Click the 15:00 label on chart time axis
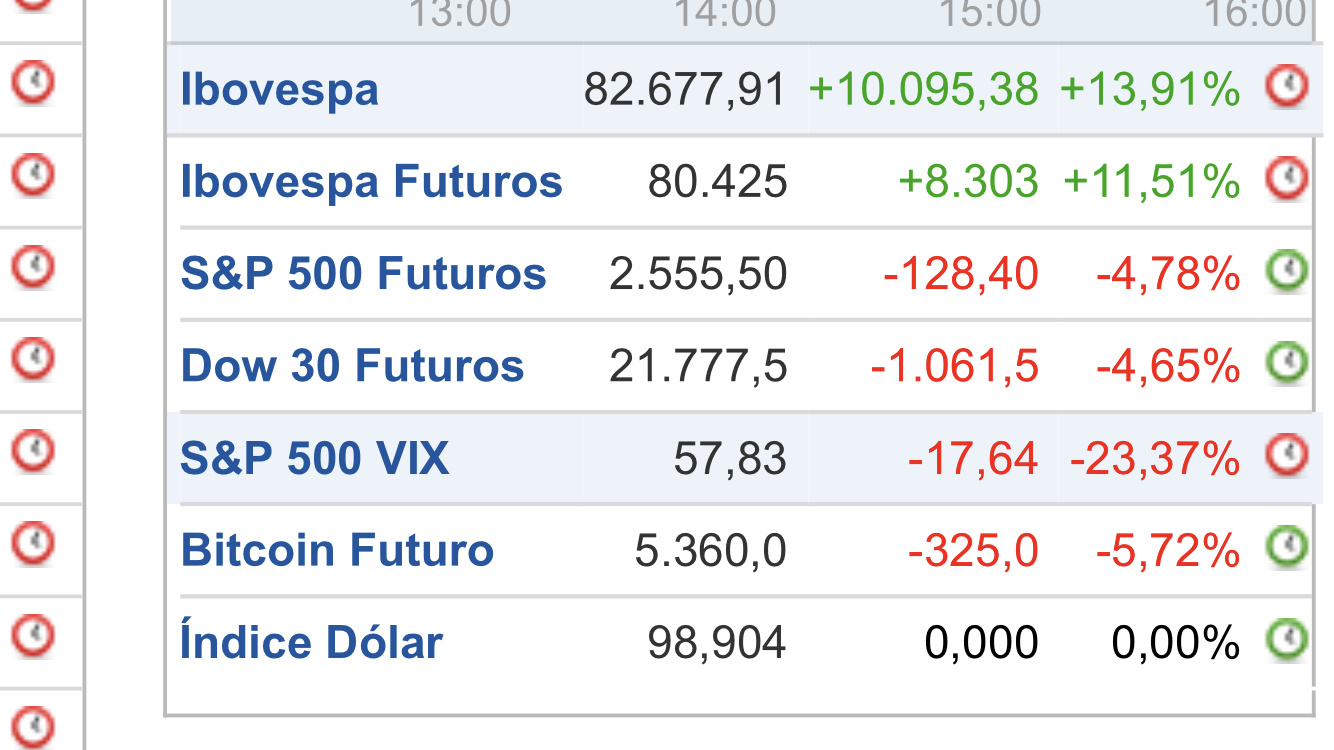The image size is (1334, 750). click(x=989, y=14)
